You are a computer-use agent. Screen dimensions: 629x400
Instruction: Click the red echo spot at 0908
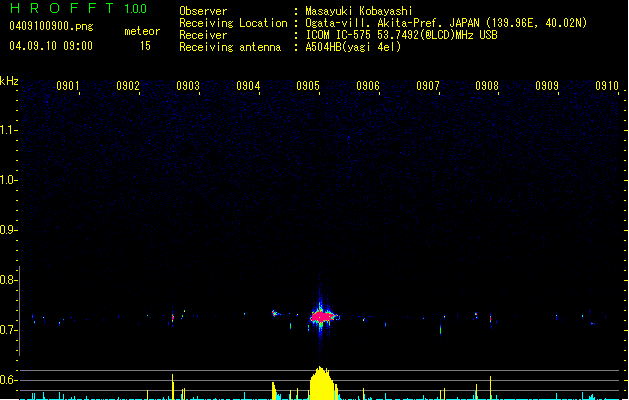(x=490, y=319)
